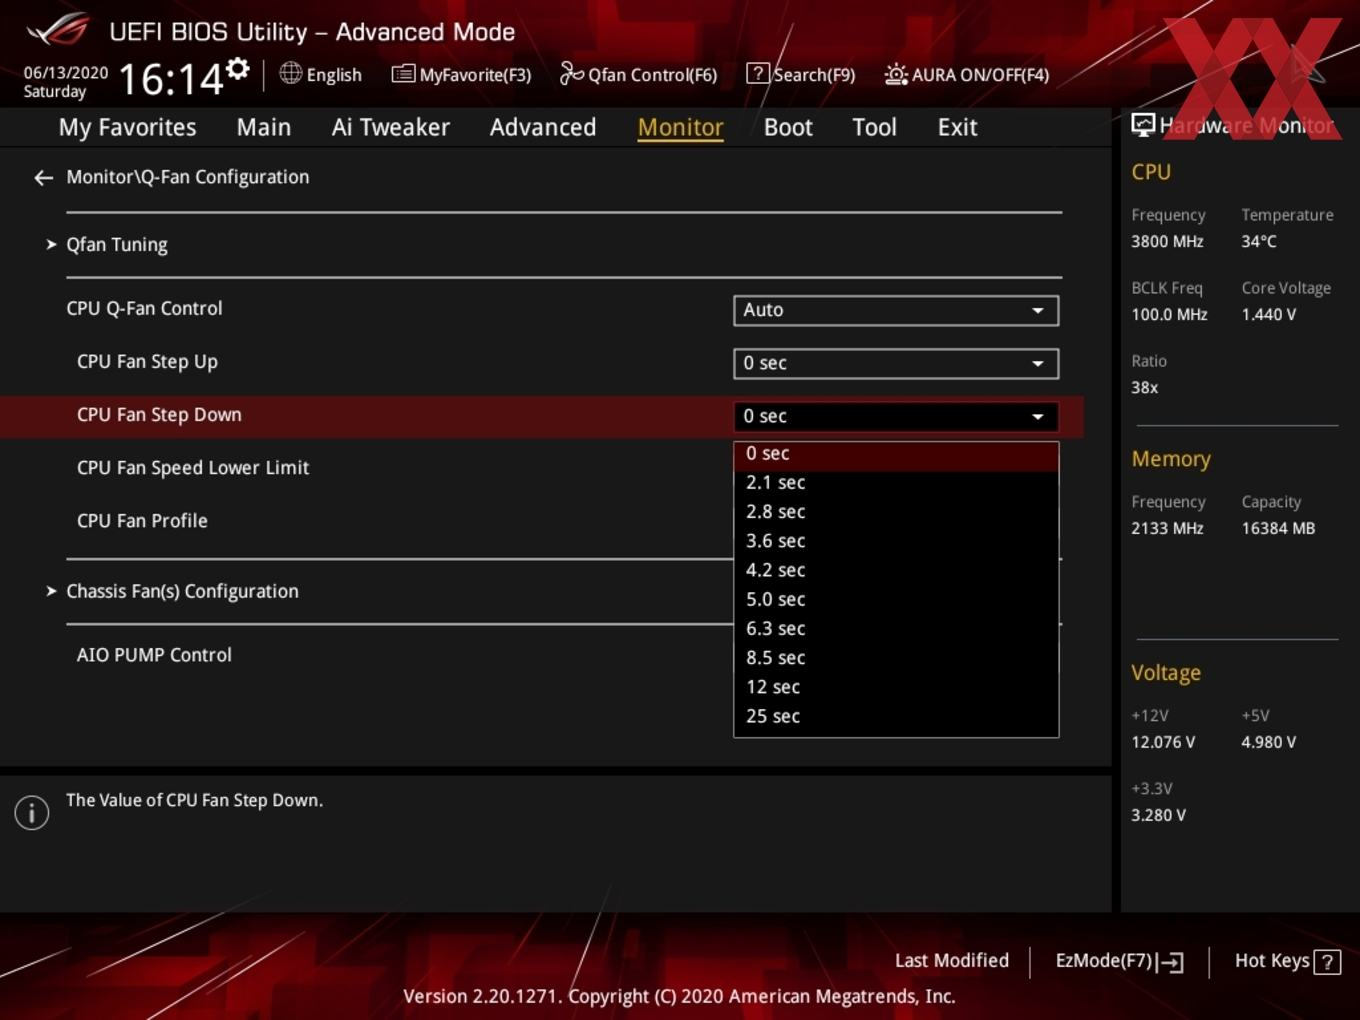Open Search(F9)
The height and width of the screenshot is (1020, 1360).
[801, 75]
